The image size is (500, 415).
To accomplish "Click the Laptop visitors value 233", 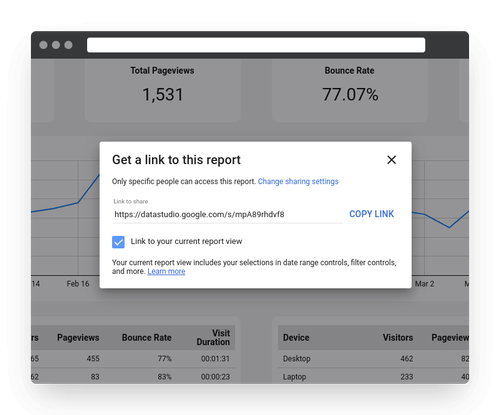I will pos(407,377).
